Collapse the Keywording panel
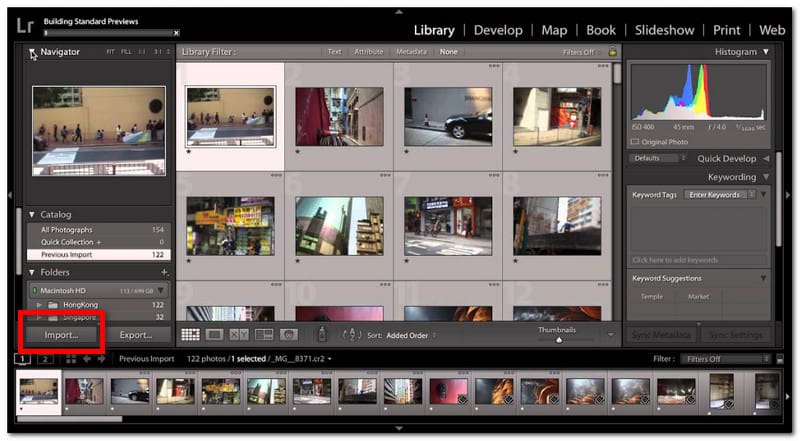 766,177
